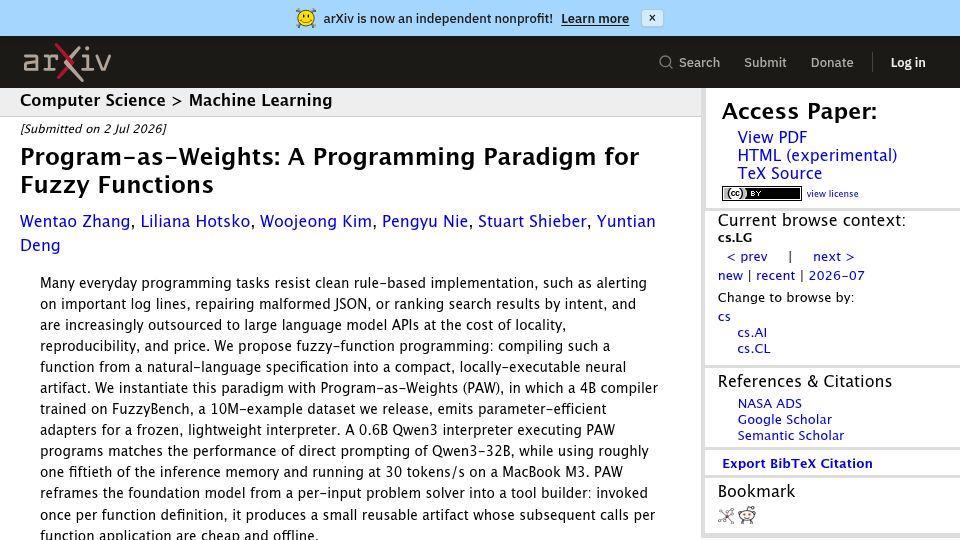The width and height of the screenshot is (960, 540).
Task: Open NASA ADS reference link
Action: tap(769, 403)
